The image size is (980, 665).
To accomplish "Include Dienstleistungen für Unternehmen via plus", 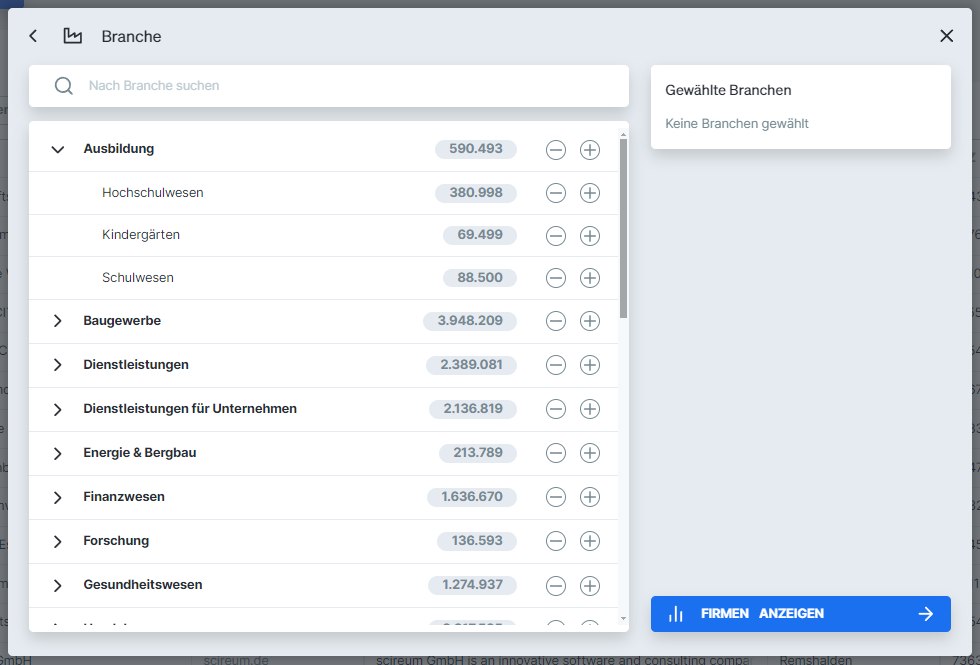I will click(x=590, y=409).
